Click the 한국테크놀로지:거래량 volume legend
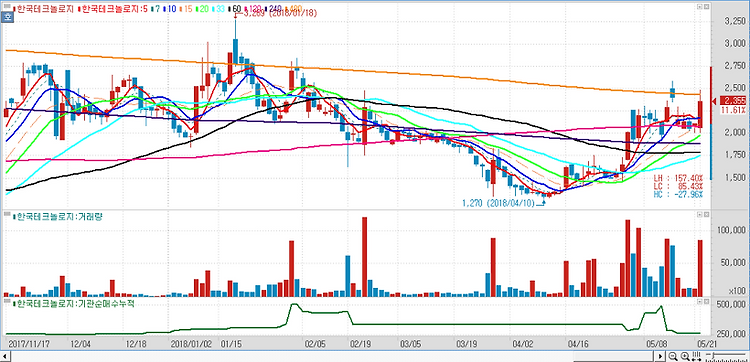Viewport: 750px width, 362px height. point(57,216)
